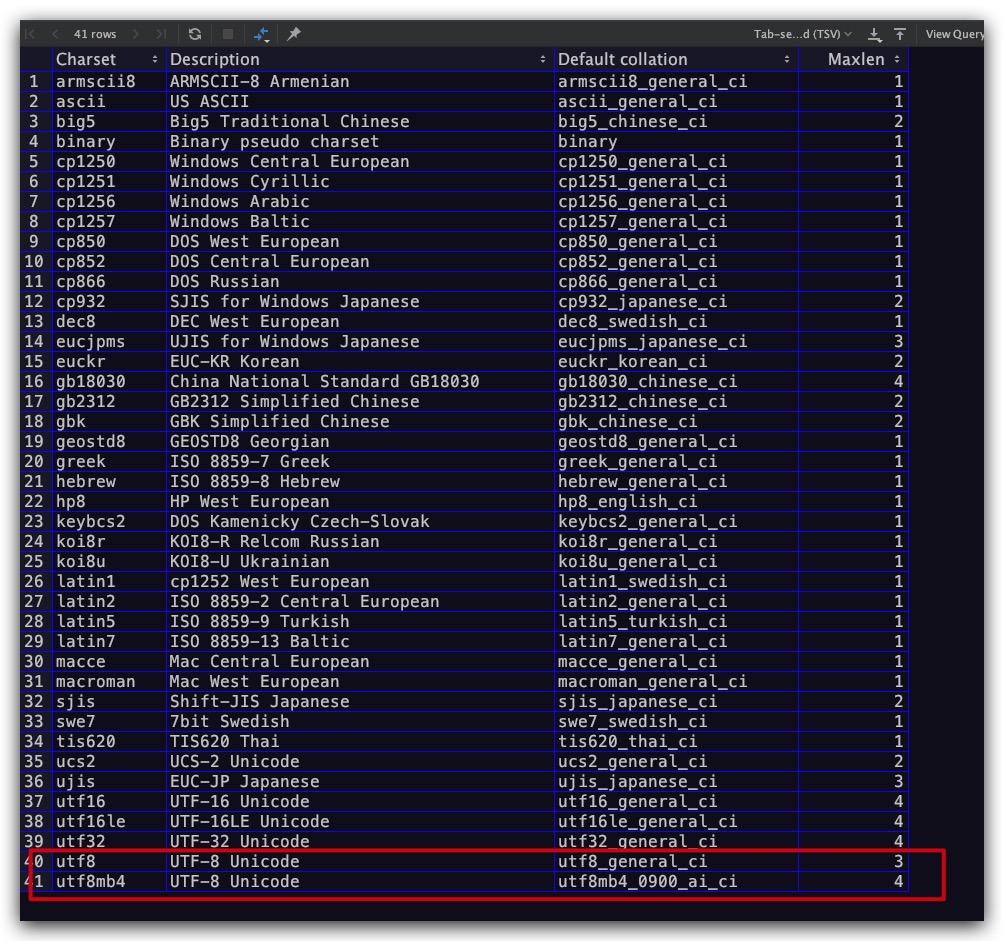Select the 'China National Standard GB18030' cell
Image resolution: width=1004 pixels, height=941 pixels.
point(360,381)
